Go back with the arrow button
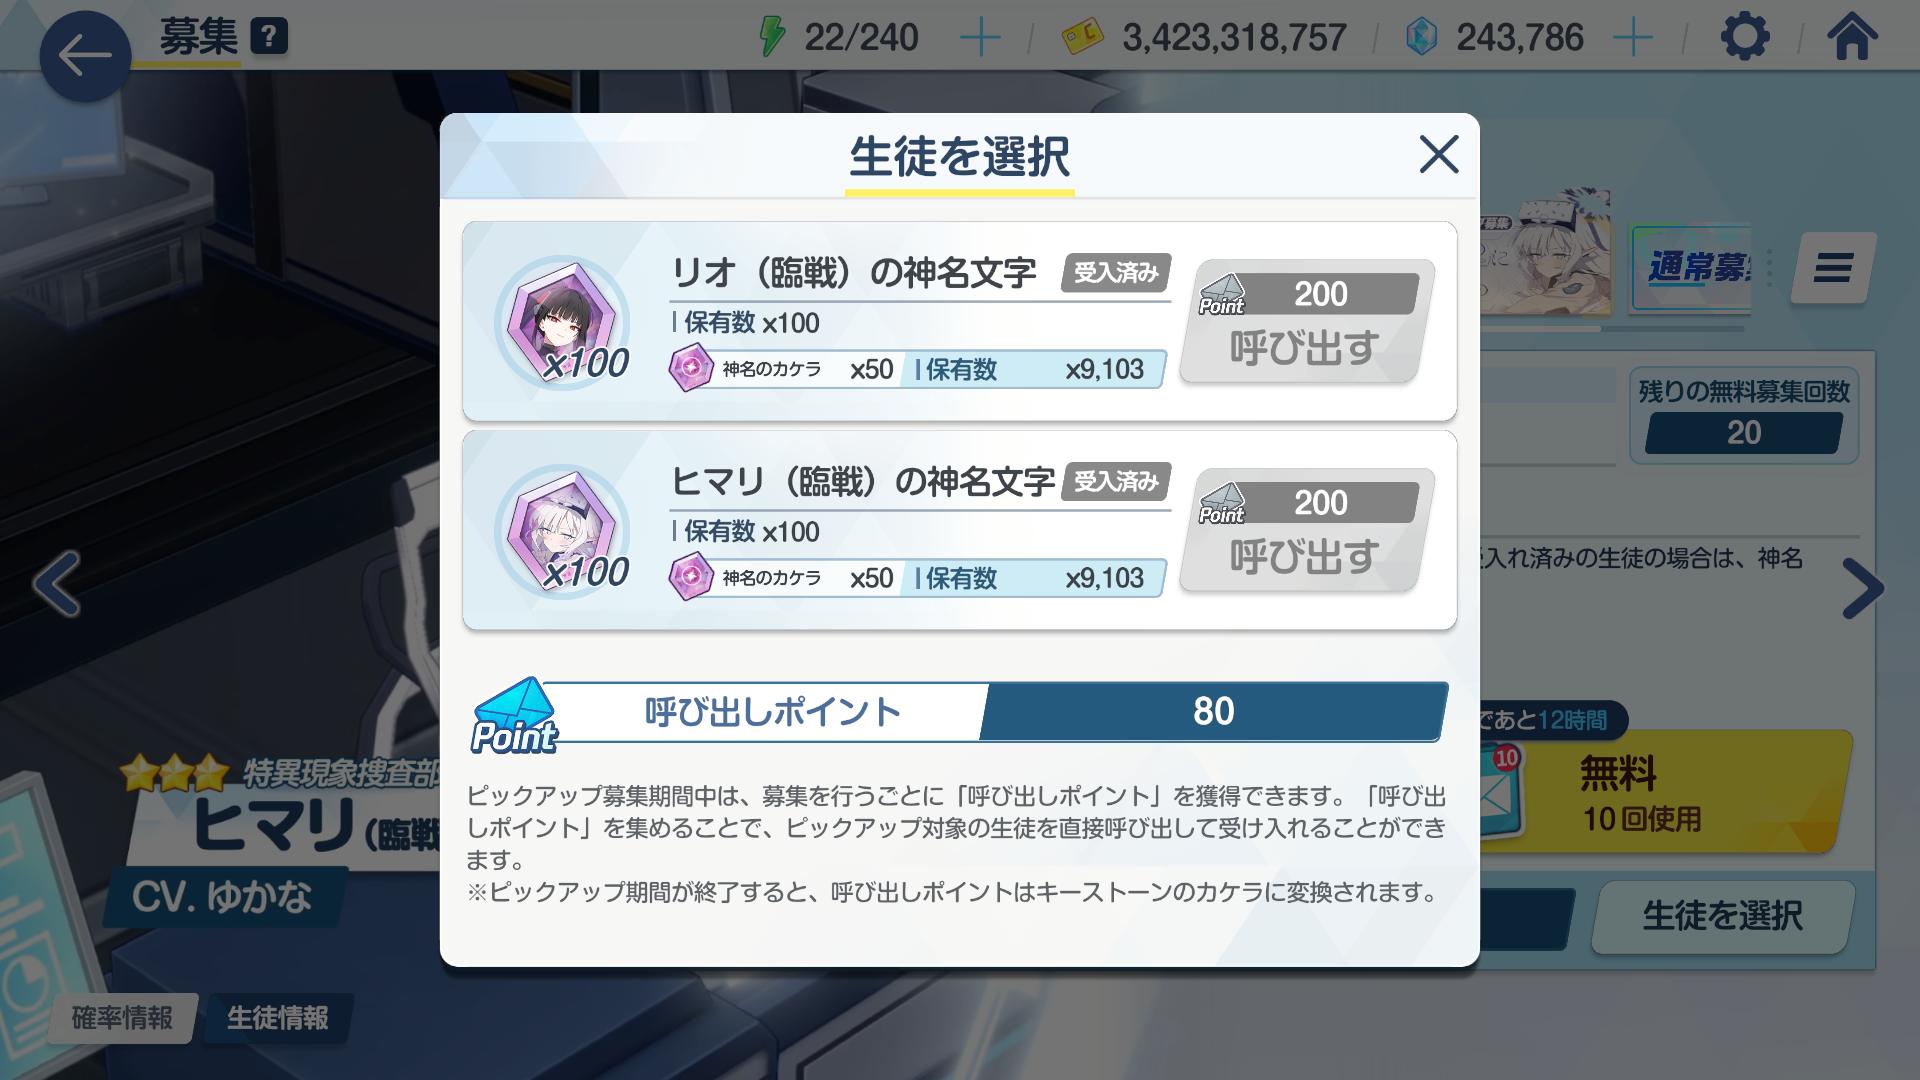The width and height of the screenshot is (1920, 1080). click(85, 56)
